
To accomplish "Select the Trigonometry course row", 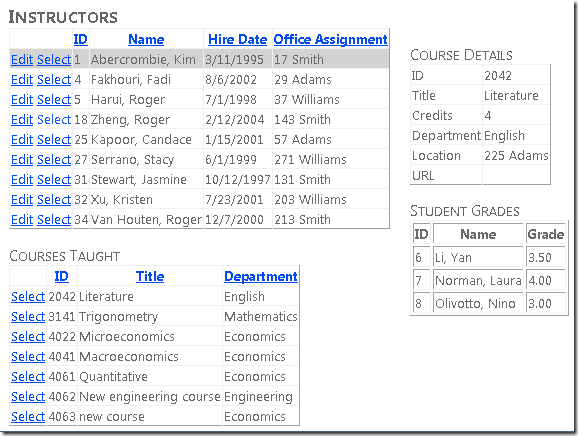I will coord(28,316).
